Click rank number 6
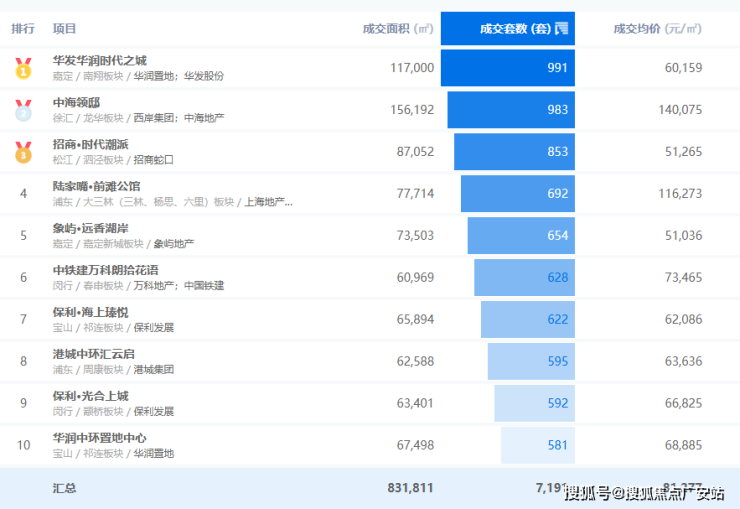740x509 pixels. coord(23,278)
